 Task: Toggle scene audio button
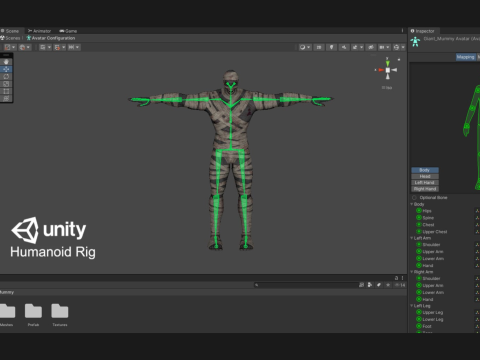click(x=344, y=47)
